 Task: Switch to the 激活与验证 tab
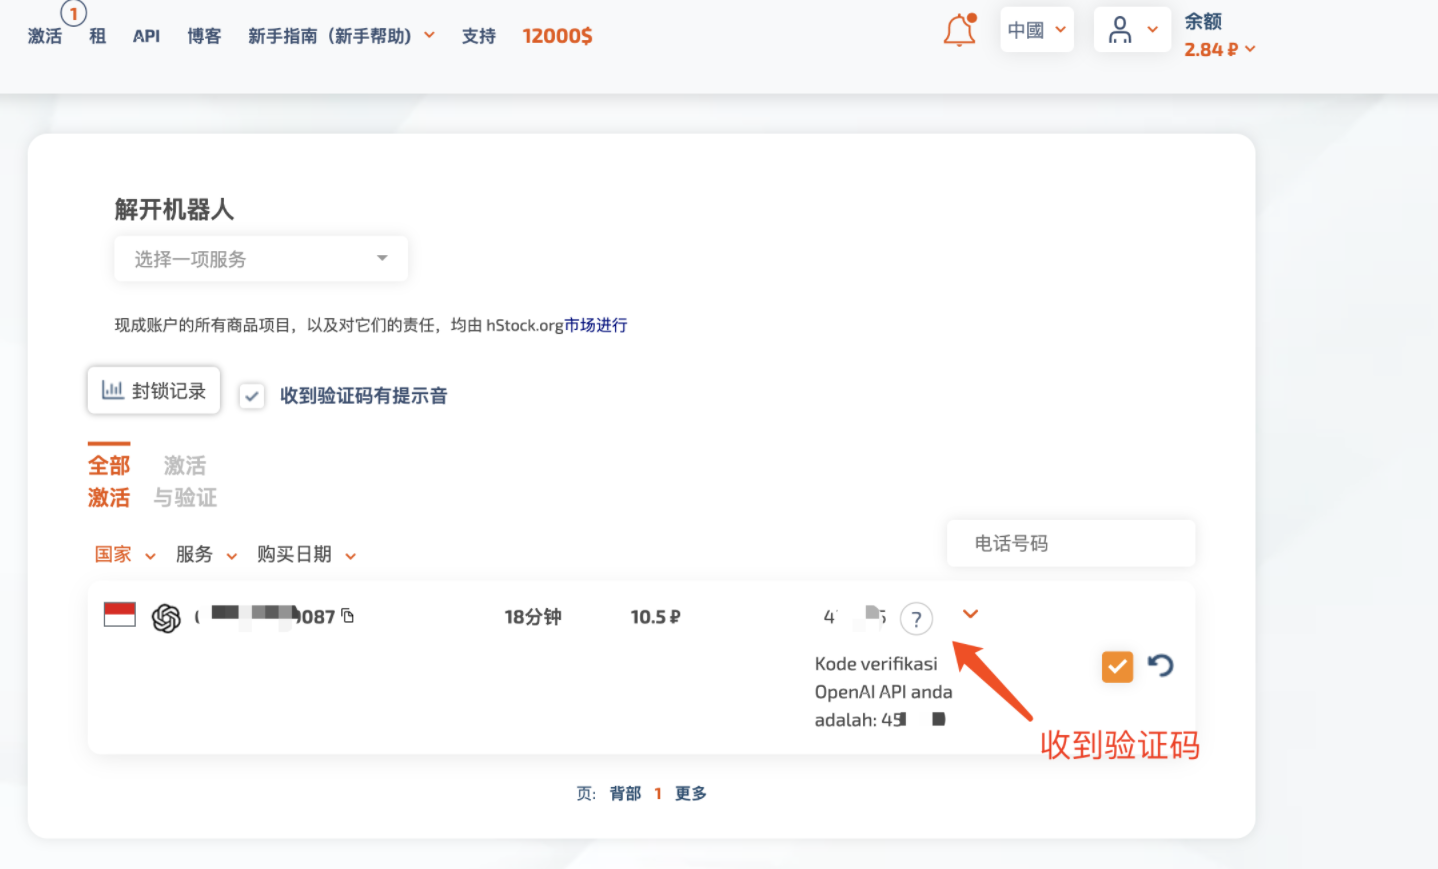coord(185,481)
